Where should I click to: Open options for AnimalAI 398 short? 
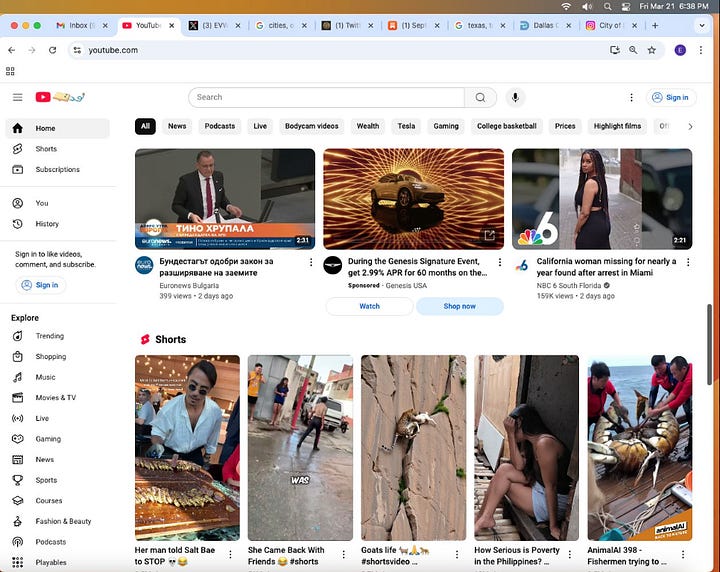click(683, 555)
